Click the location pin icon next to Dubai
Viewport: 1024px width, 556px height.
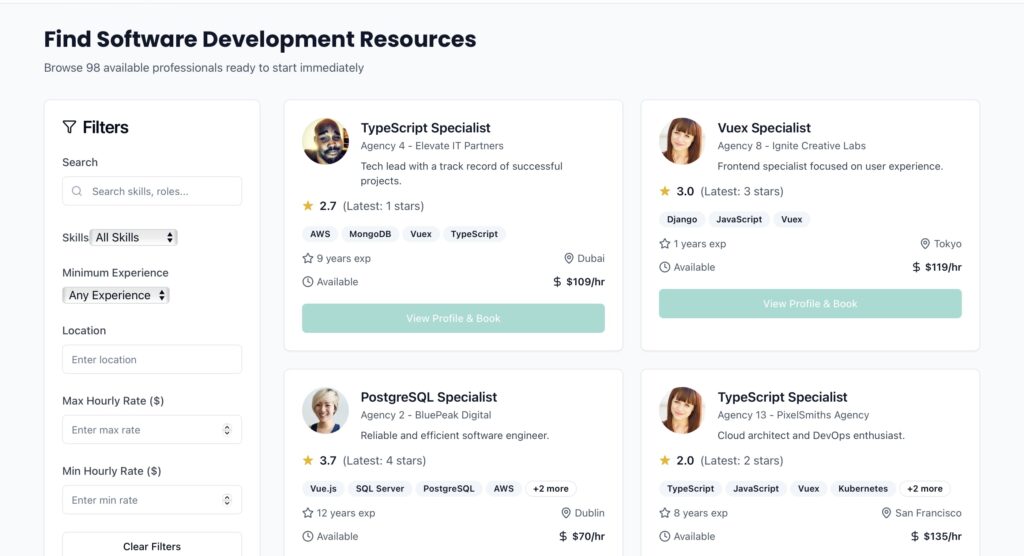pyautogui.click(x=568, y=258)
